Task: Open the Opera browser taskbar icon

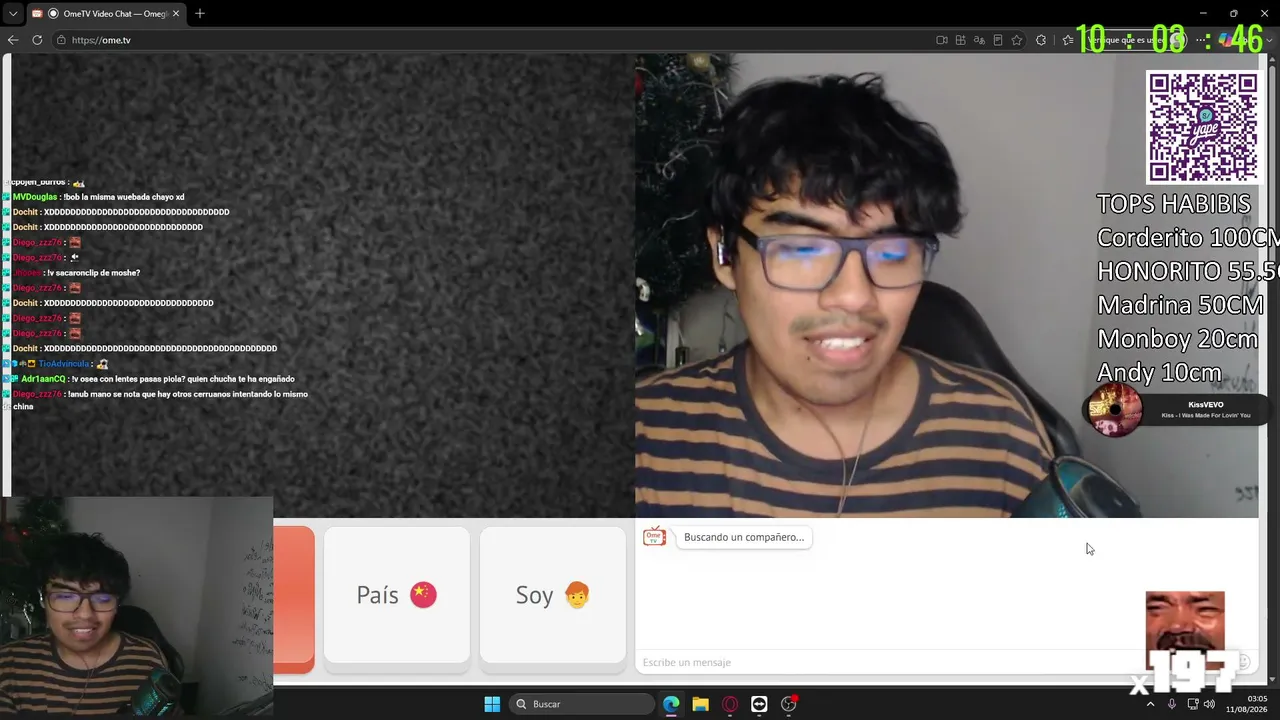Action: pyautogui.click(x=730, y=704)
